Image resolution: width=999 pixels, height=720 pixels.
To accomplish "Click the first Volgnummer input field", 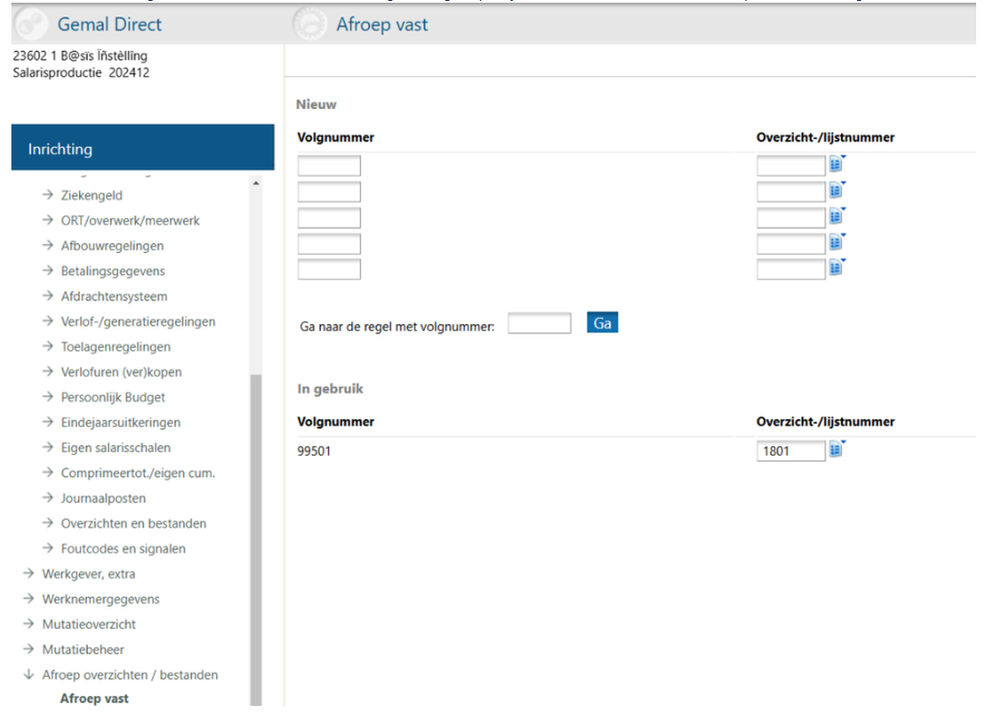I will tap(329, 166).
